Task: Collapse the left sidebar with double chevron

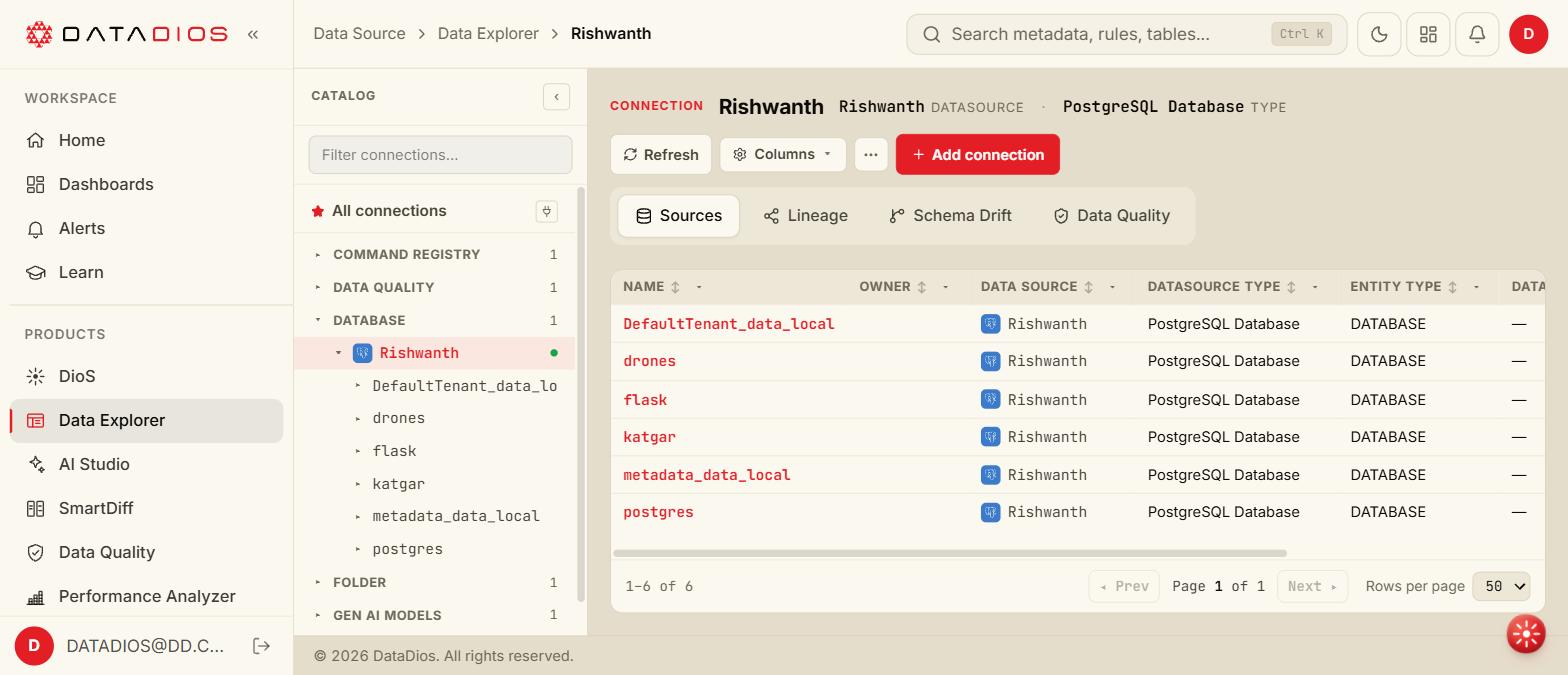Action: 253,34
